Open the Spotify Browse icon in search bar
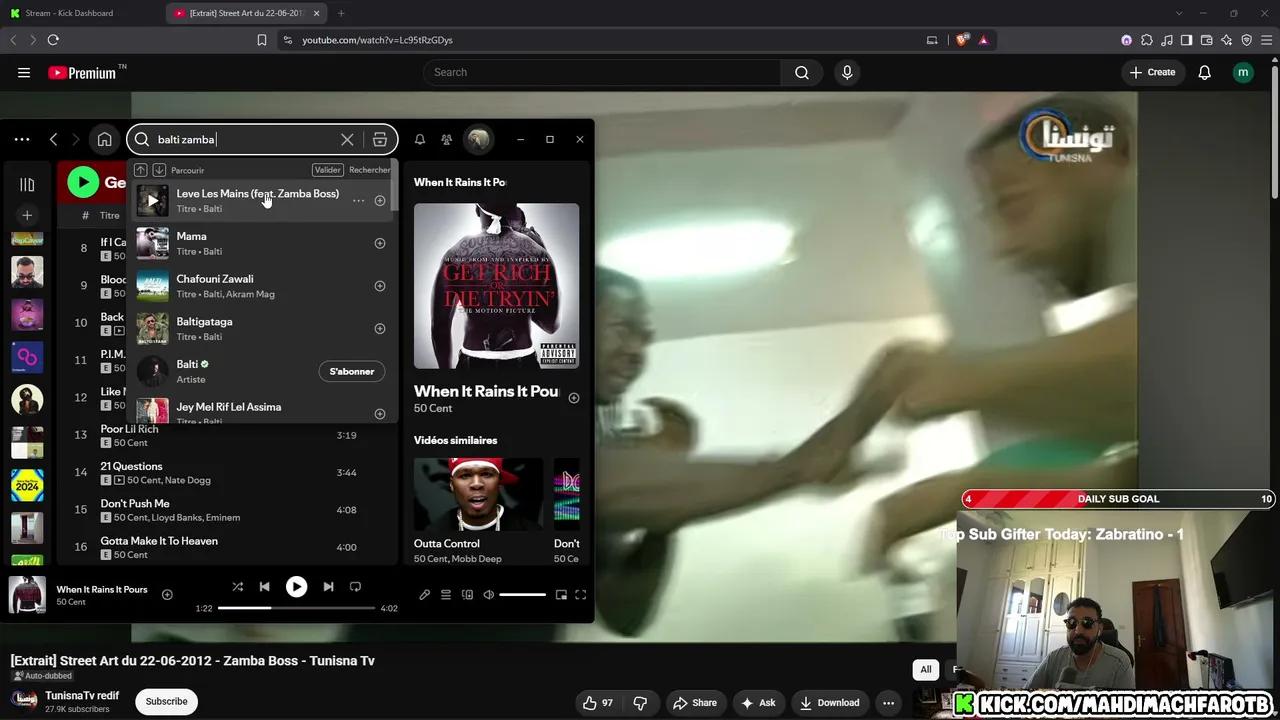The image size is (1280, 720). point(380,140)
